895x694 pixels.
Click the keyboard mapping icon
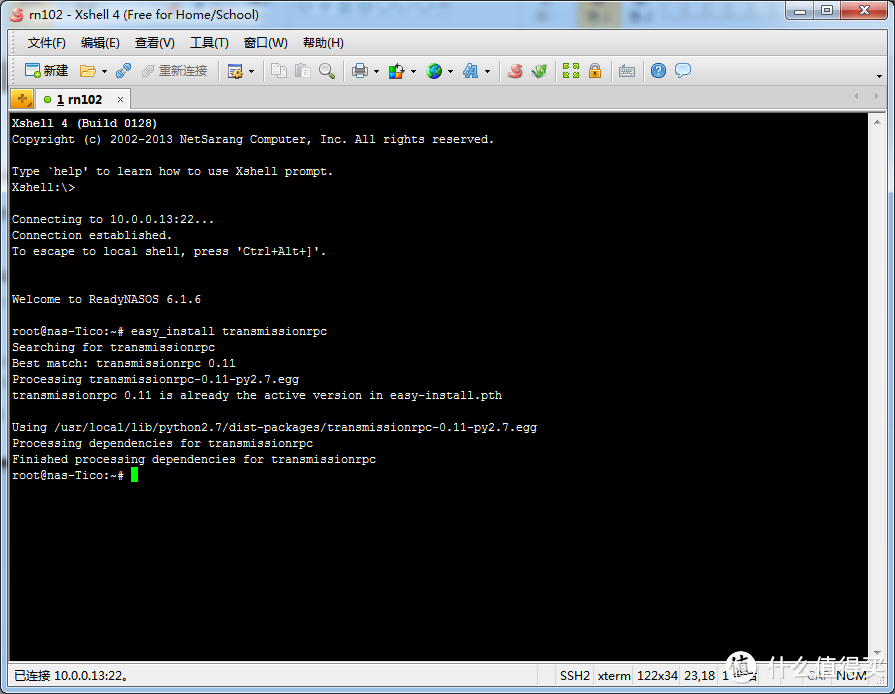(627, 71)
